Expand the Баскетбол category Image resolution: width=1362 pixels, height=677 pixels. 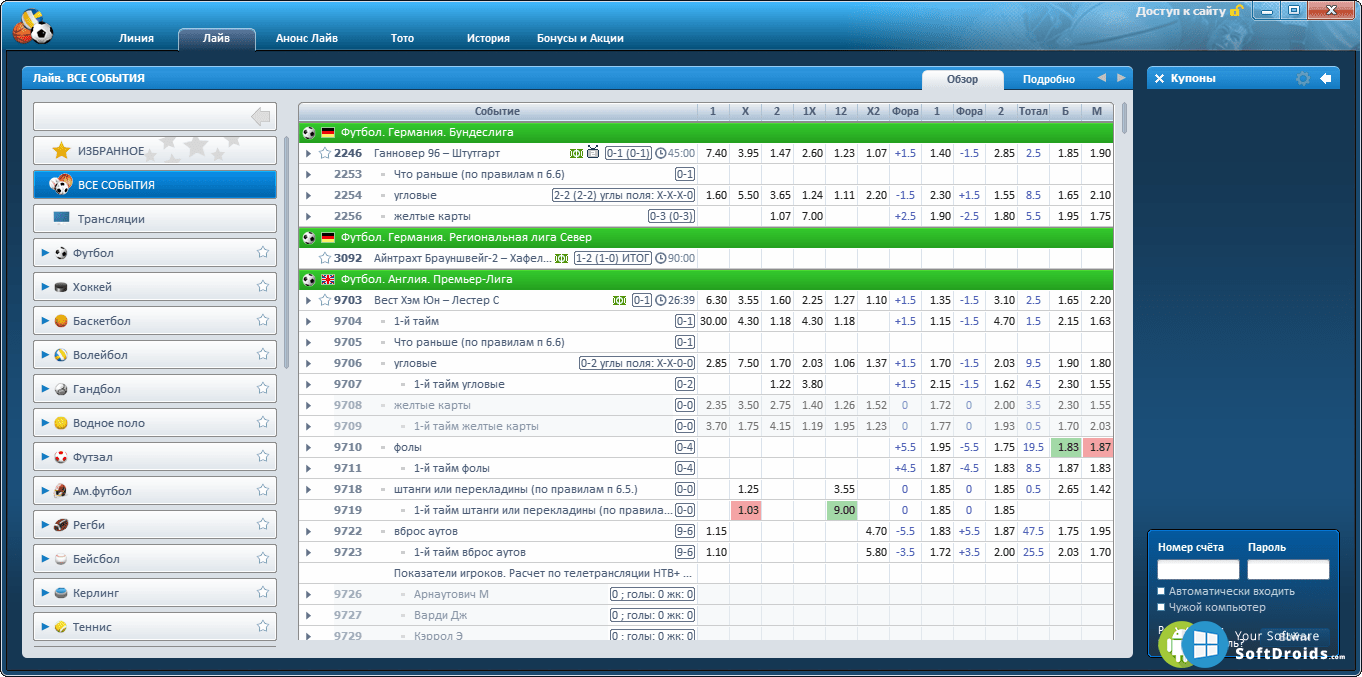tap(46, 321)
